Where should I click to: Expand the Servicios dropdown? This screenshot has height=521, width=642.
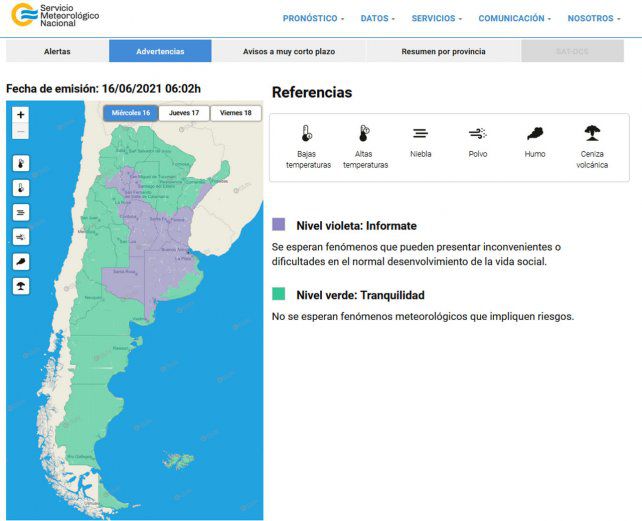[x=437, y=18]
